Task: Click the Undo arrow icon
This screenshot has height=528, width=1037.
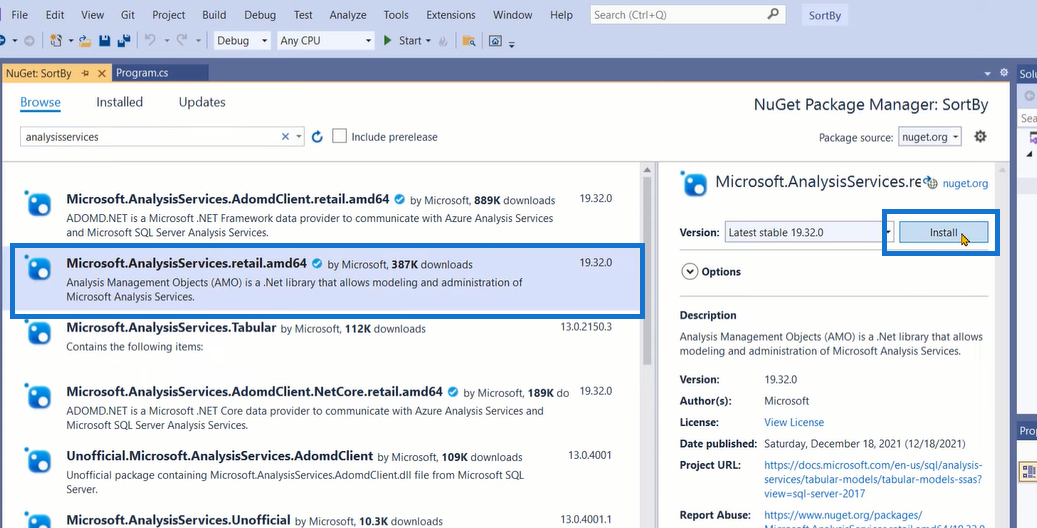Action: click(x=150, y=40)
